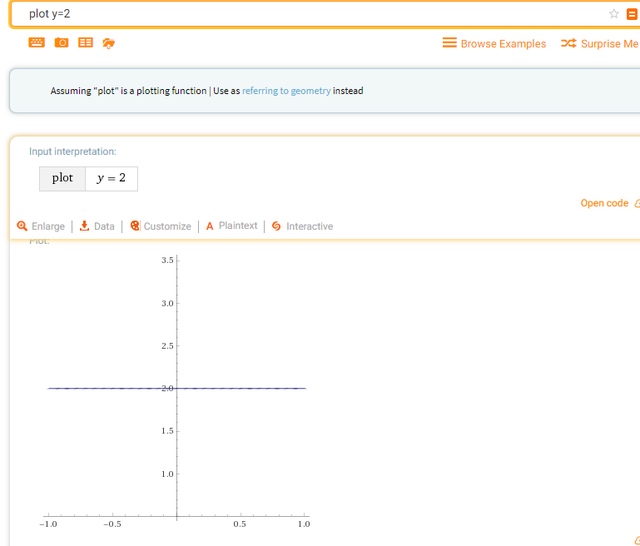This screenshot has width=640, height=546.
Task: Click the Enlarge magnifier icon
Action: click(22, 226)
